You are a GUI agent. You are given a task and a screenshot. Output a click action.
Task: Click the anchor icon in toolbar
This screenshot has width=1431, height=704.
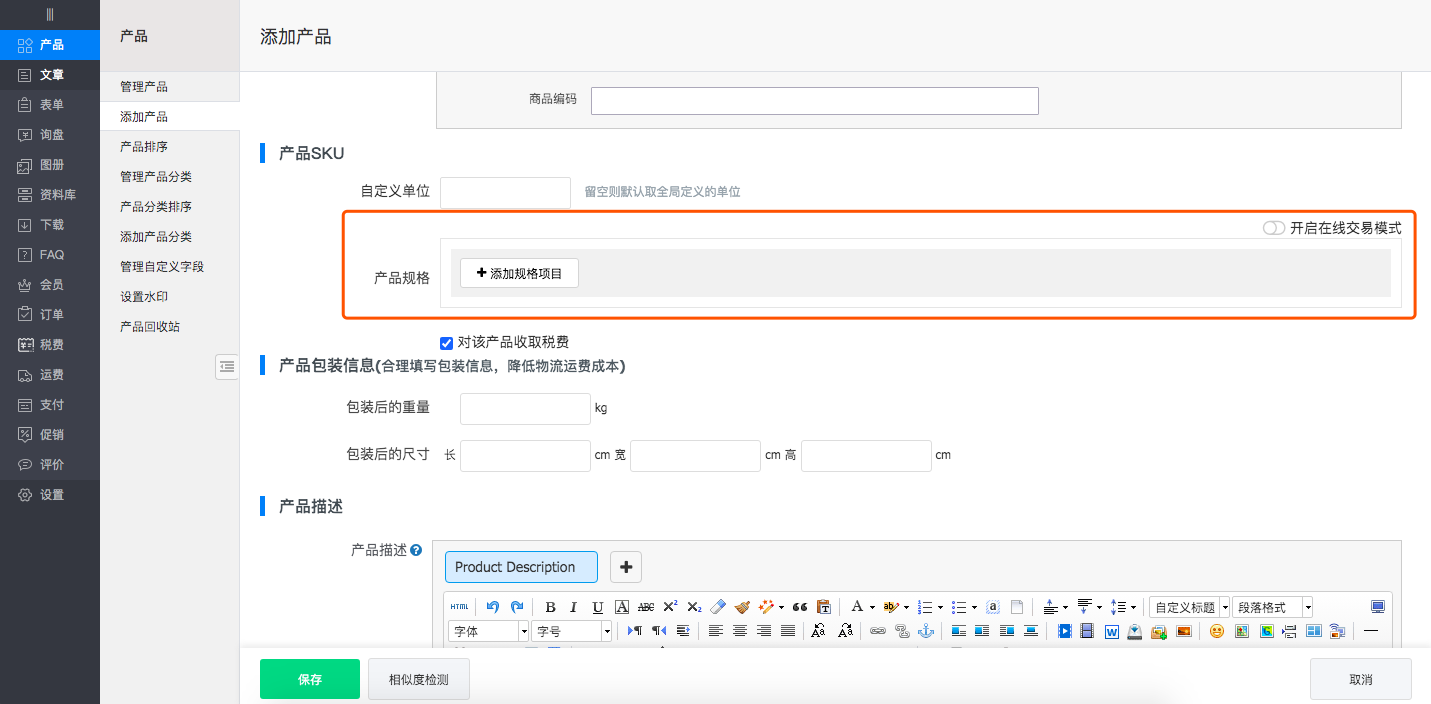tap(926, 631)
